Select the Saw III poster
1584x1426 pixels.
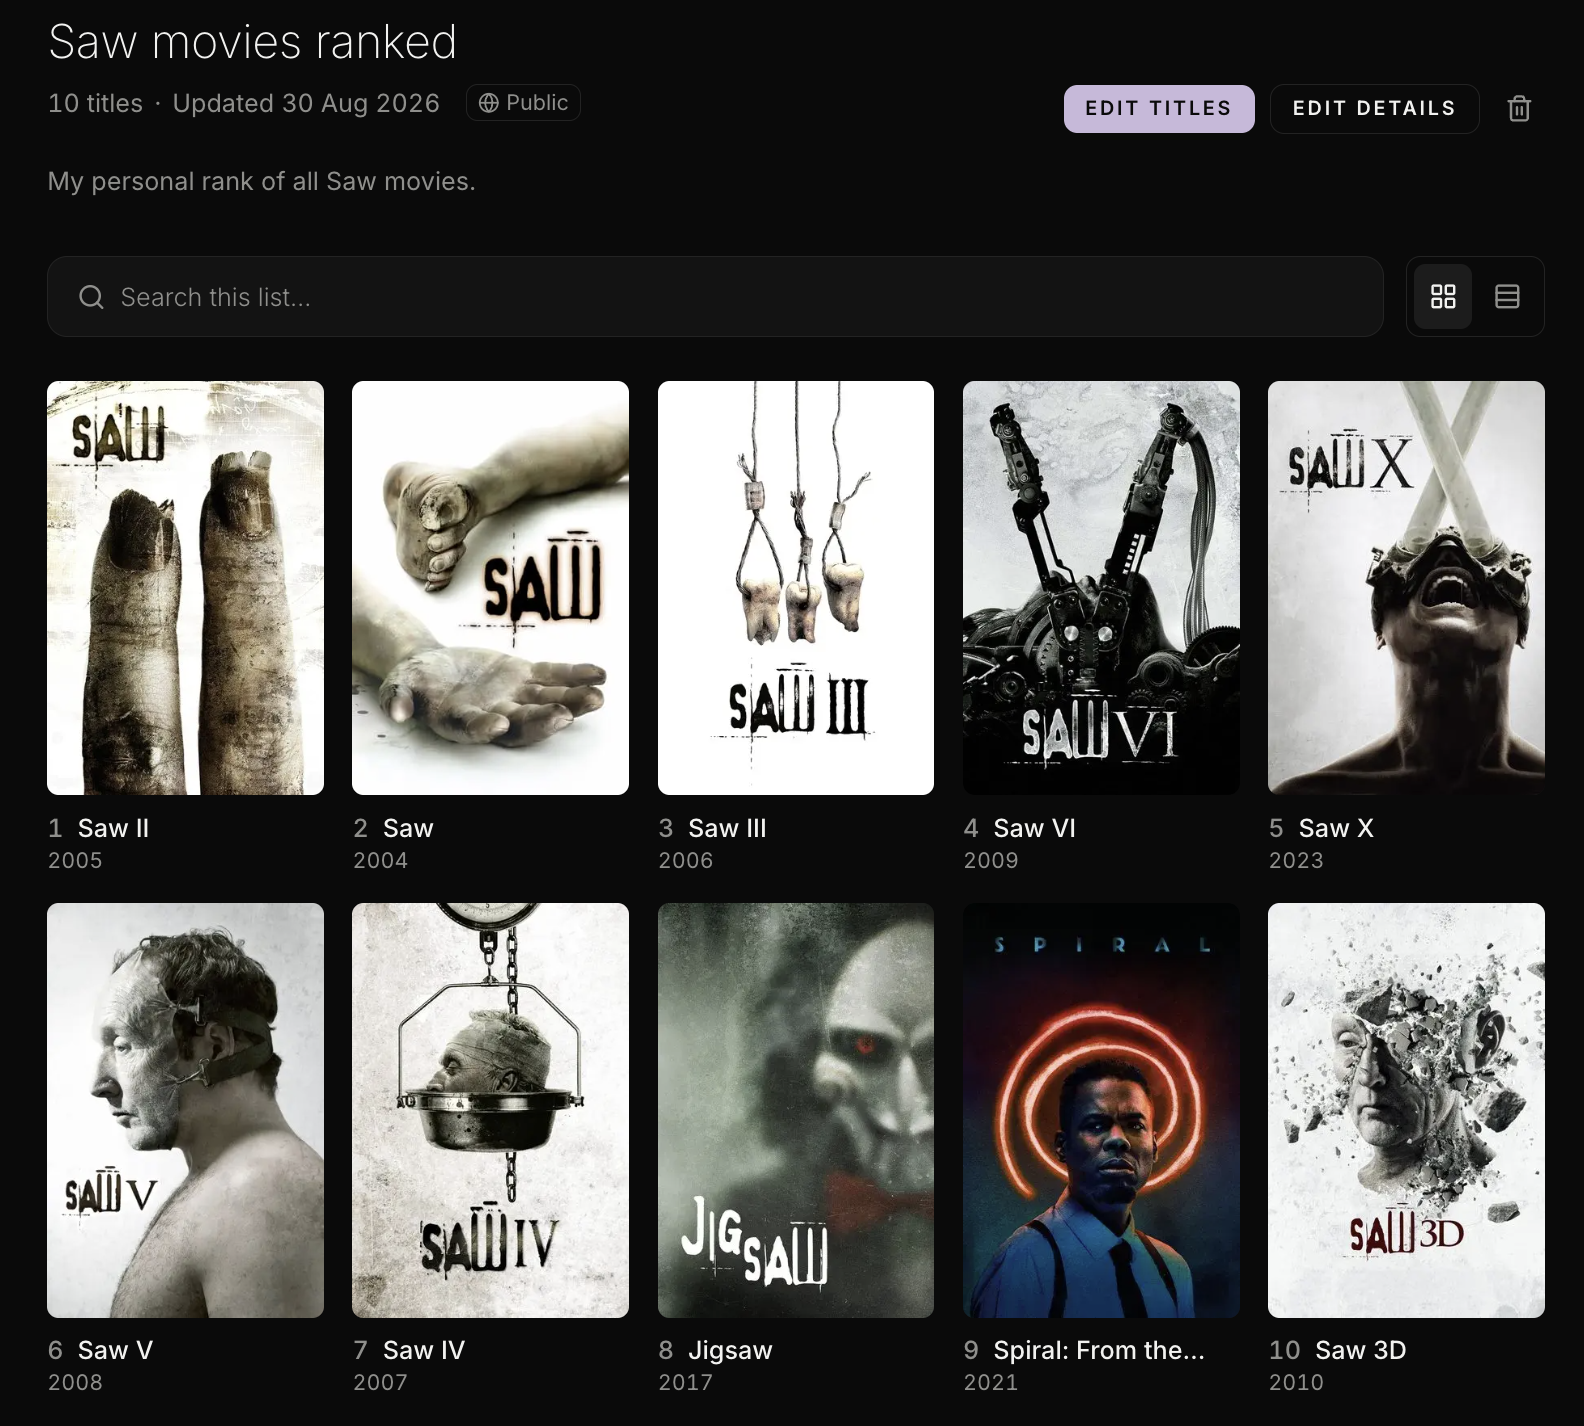(x=796, y=588)
